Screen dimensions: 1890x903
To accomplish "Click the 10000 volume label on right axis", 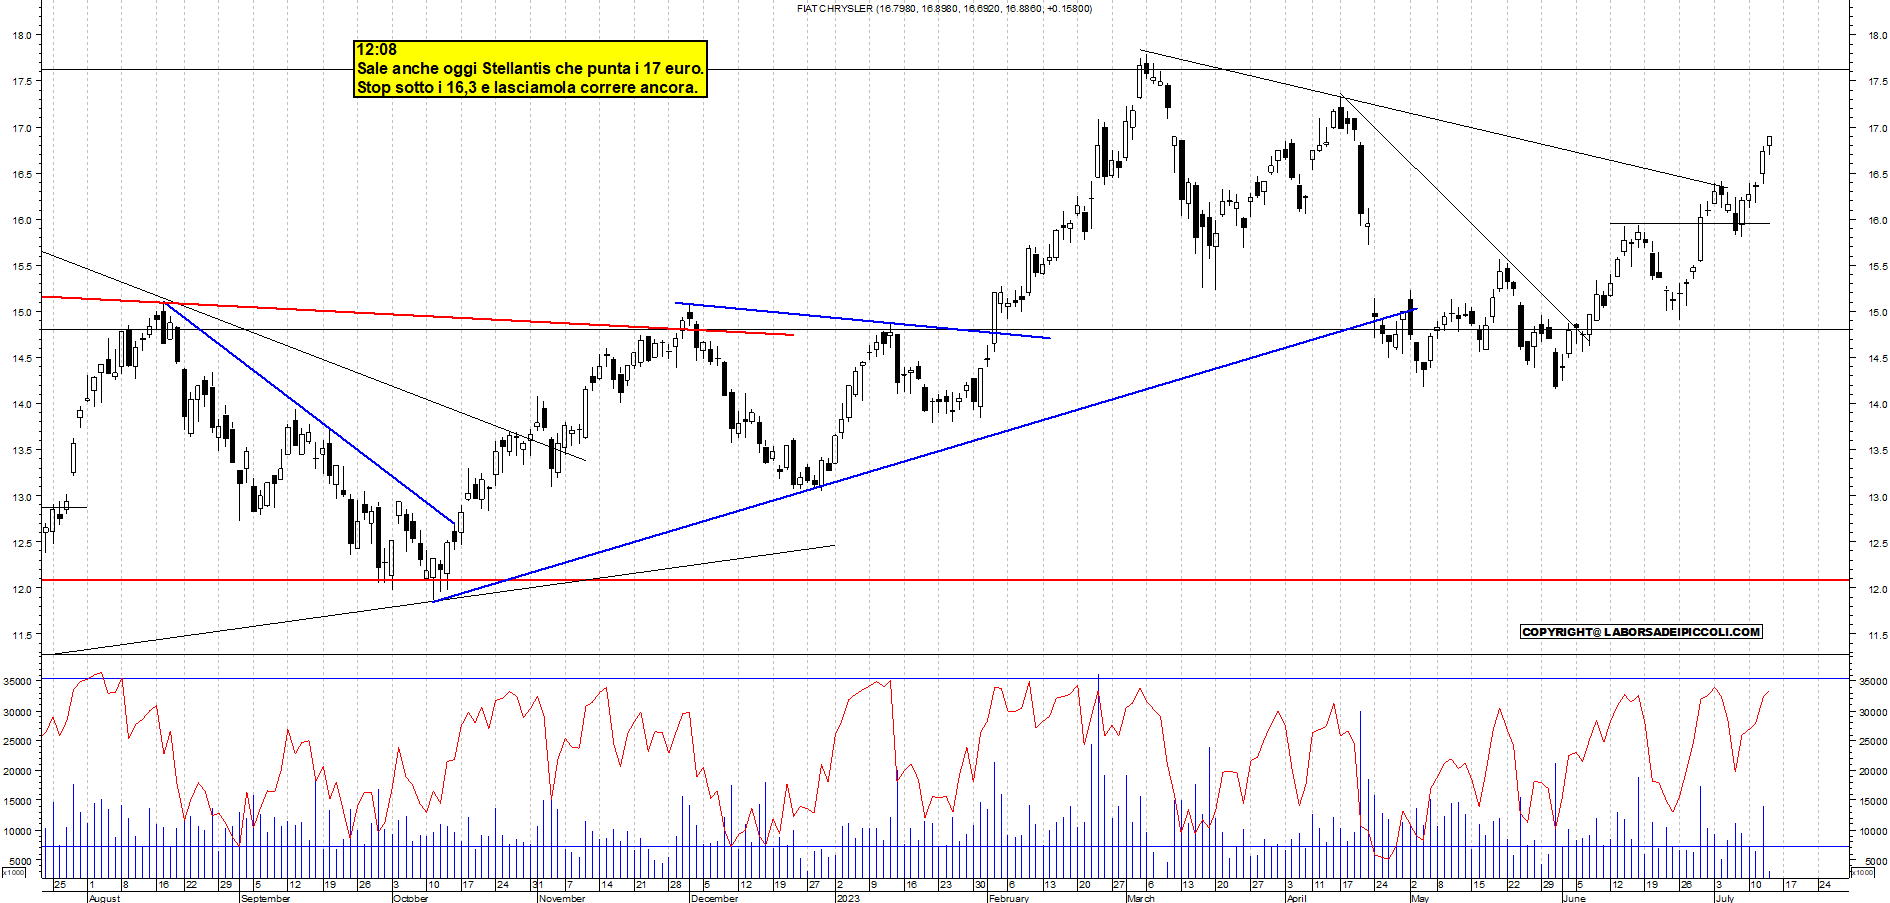I will pyautogui.click(x=1873, y=831).
